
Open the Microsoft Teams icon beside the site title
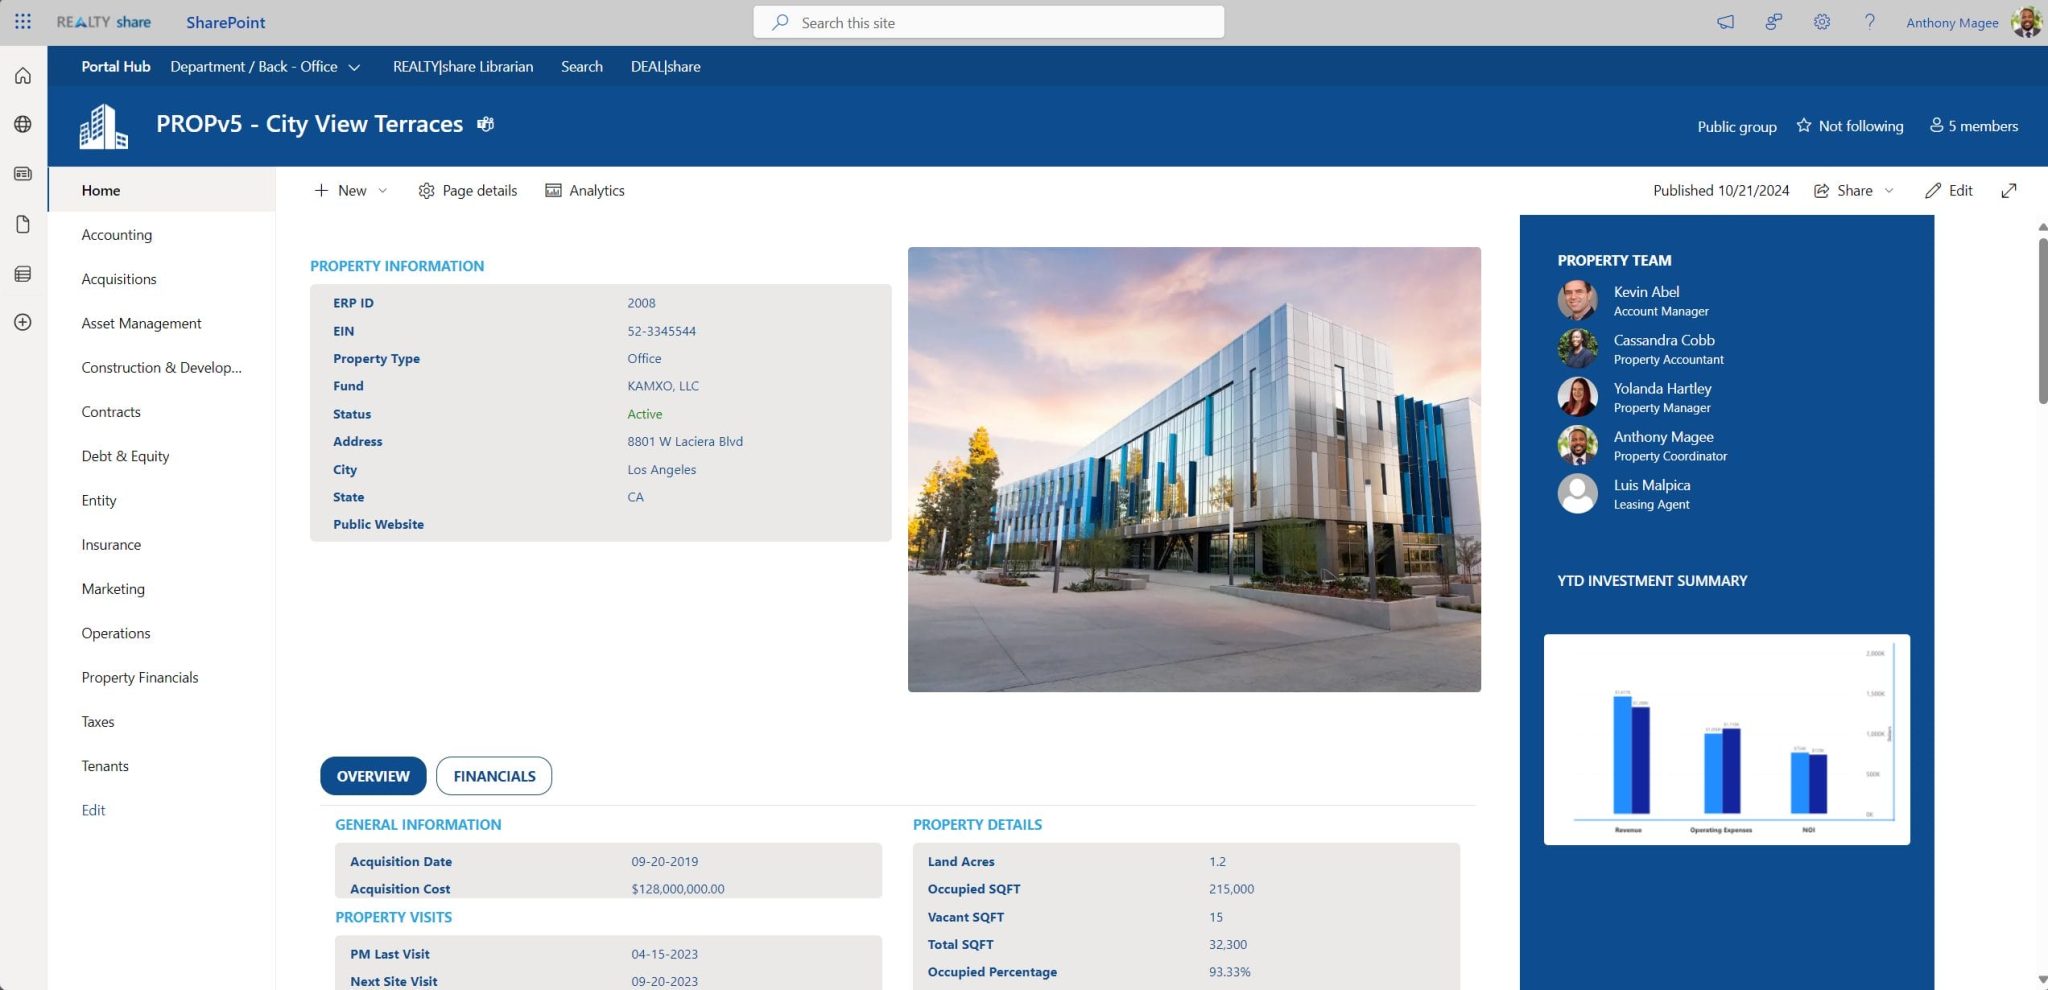pos(485,124)
